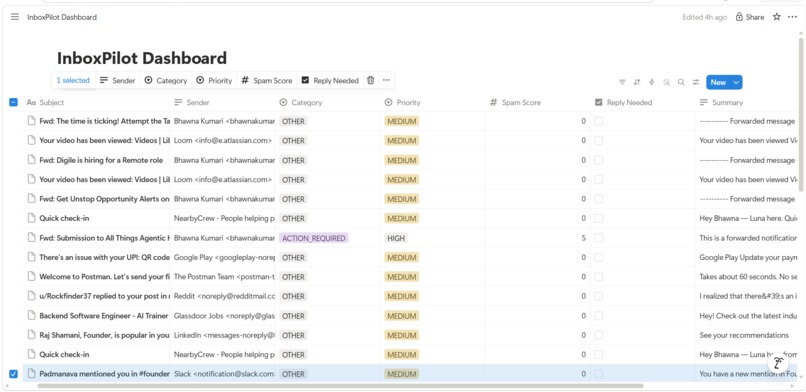The image size is (806, 392).
Task: Open Priority cell of Welcome to Postman row
Action: (x=433, y=277)
